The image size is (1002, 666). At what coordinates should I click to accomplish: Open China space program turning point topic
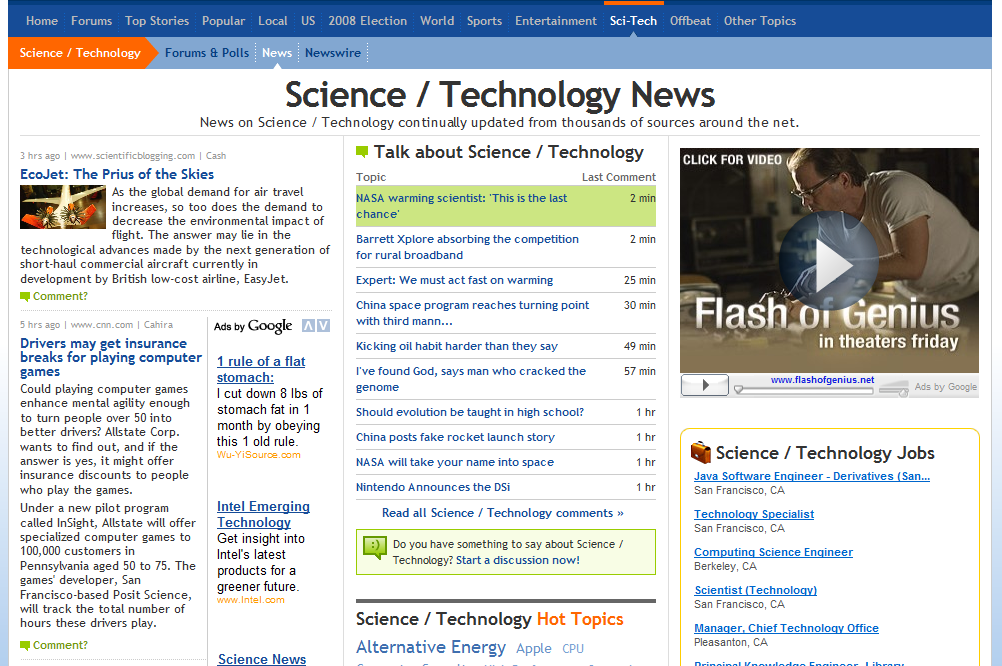coord(472,313)
